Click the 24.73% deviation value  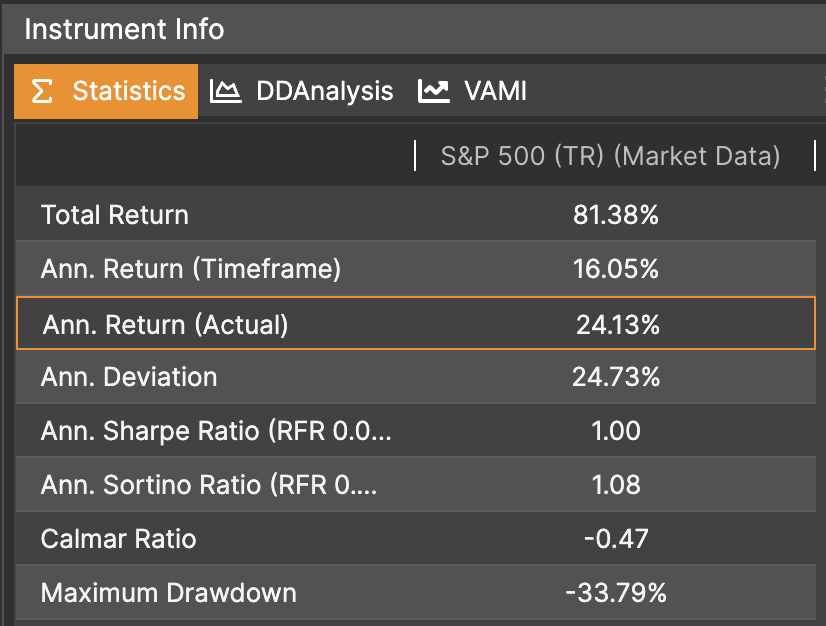[616, 377]
